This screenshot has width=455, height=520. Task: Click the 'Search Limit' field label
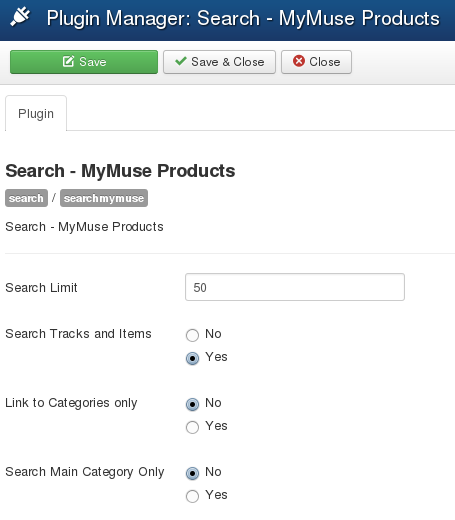(41, 288)
